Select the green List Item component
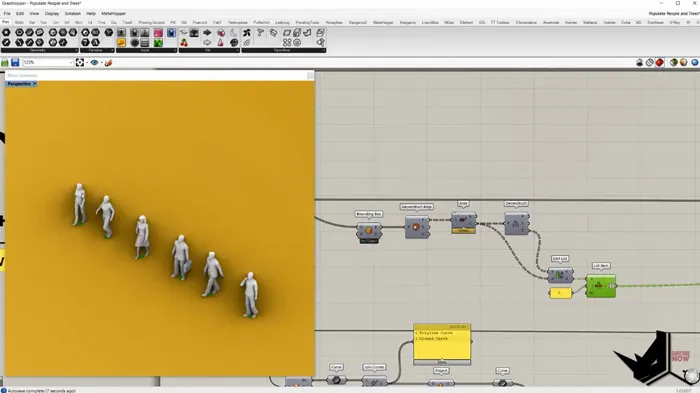Screen dimensions: 700x393 601,286
